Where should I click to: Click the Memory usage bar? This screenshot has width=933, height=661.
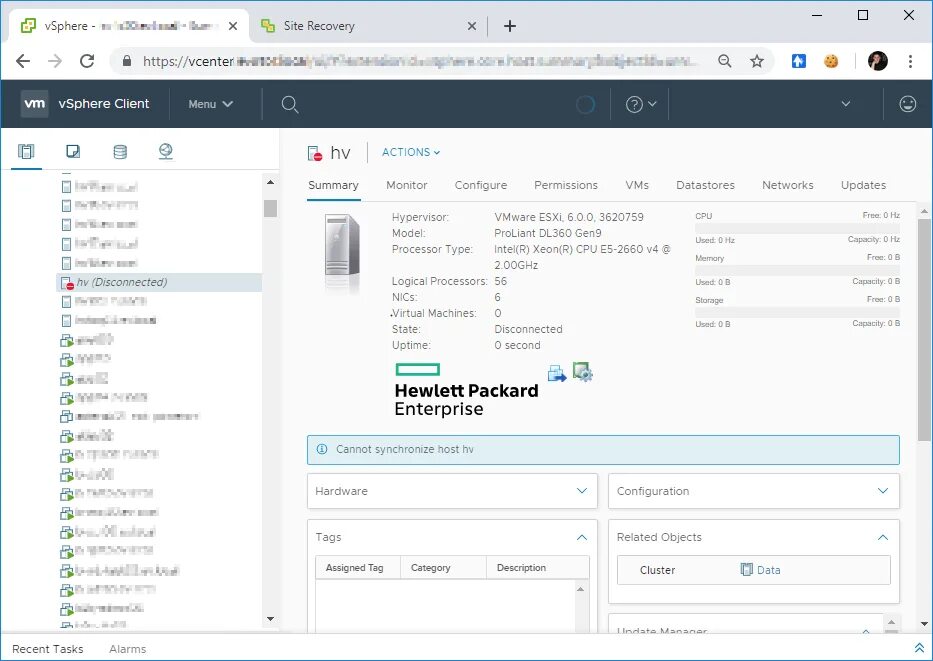point(797,270)
